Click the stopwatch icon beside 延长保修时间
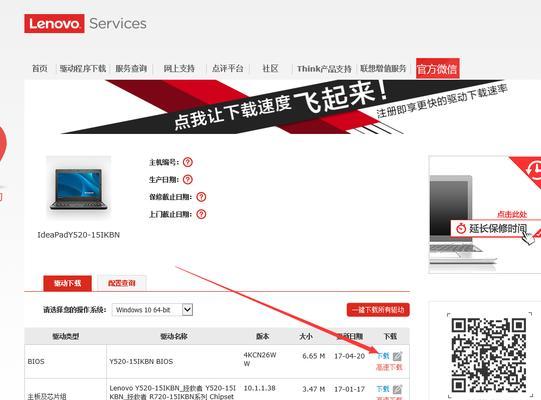 (x=461, y=228)
